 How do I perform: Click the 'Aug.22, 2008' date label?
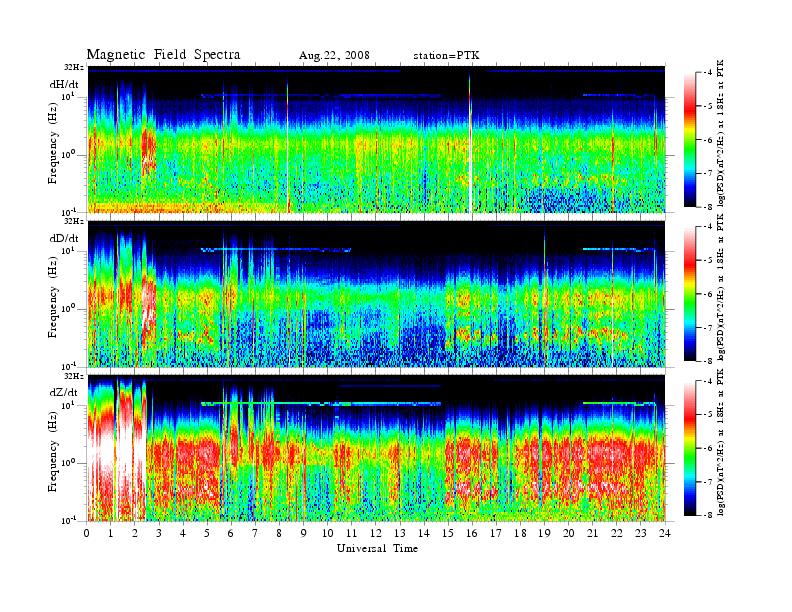[x=334, y=56]
